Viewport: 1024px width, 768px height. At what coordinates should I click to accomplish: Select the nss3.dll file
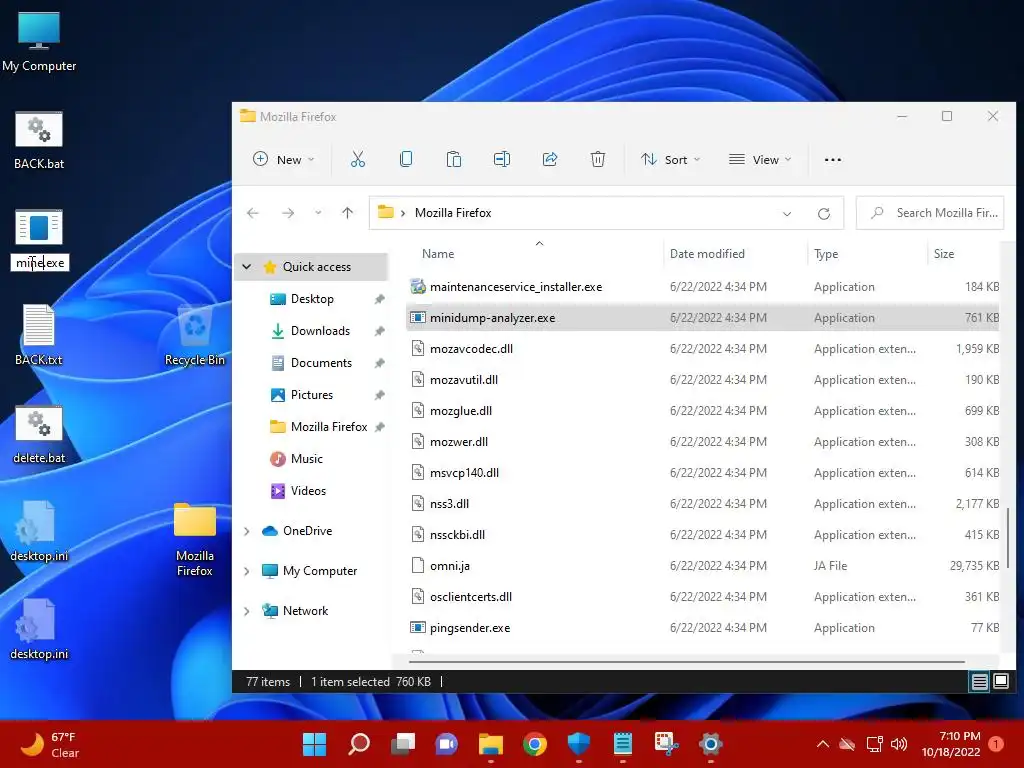[x=702, y=504]
